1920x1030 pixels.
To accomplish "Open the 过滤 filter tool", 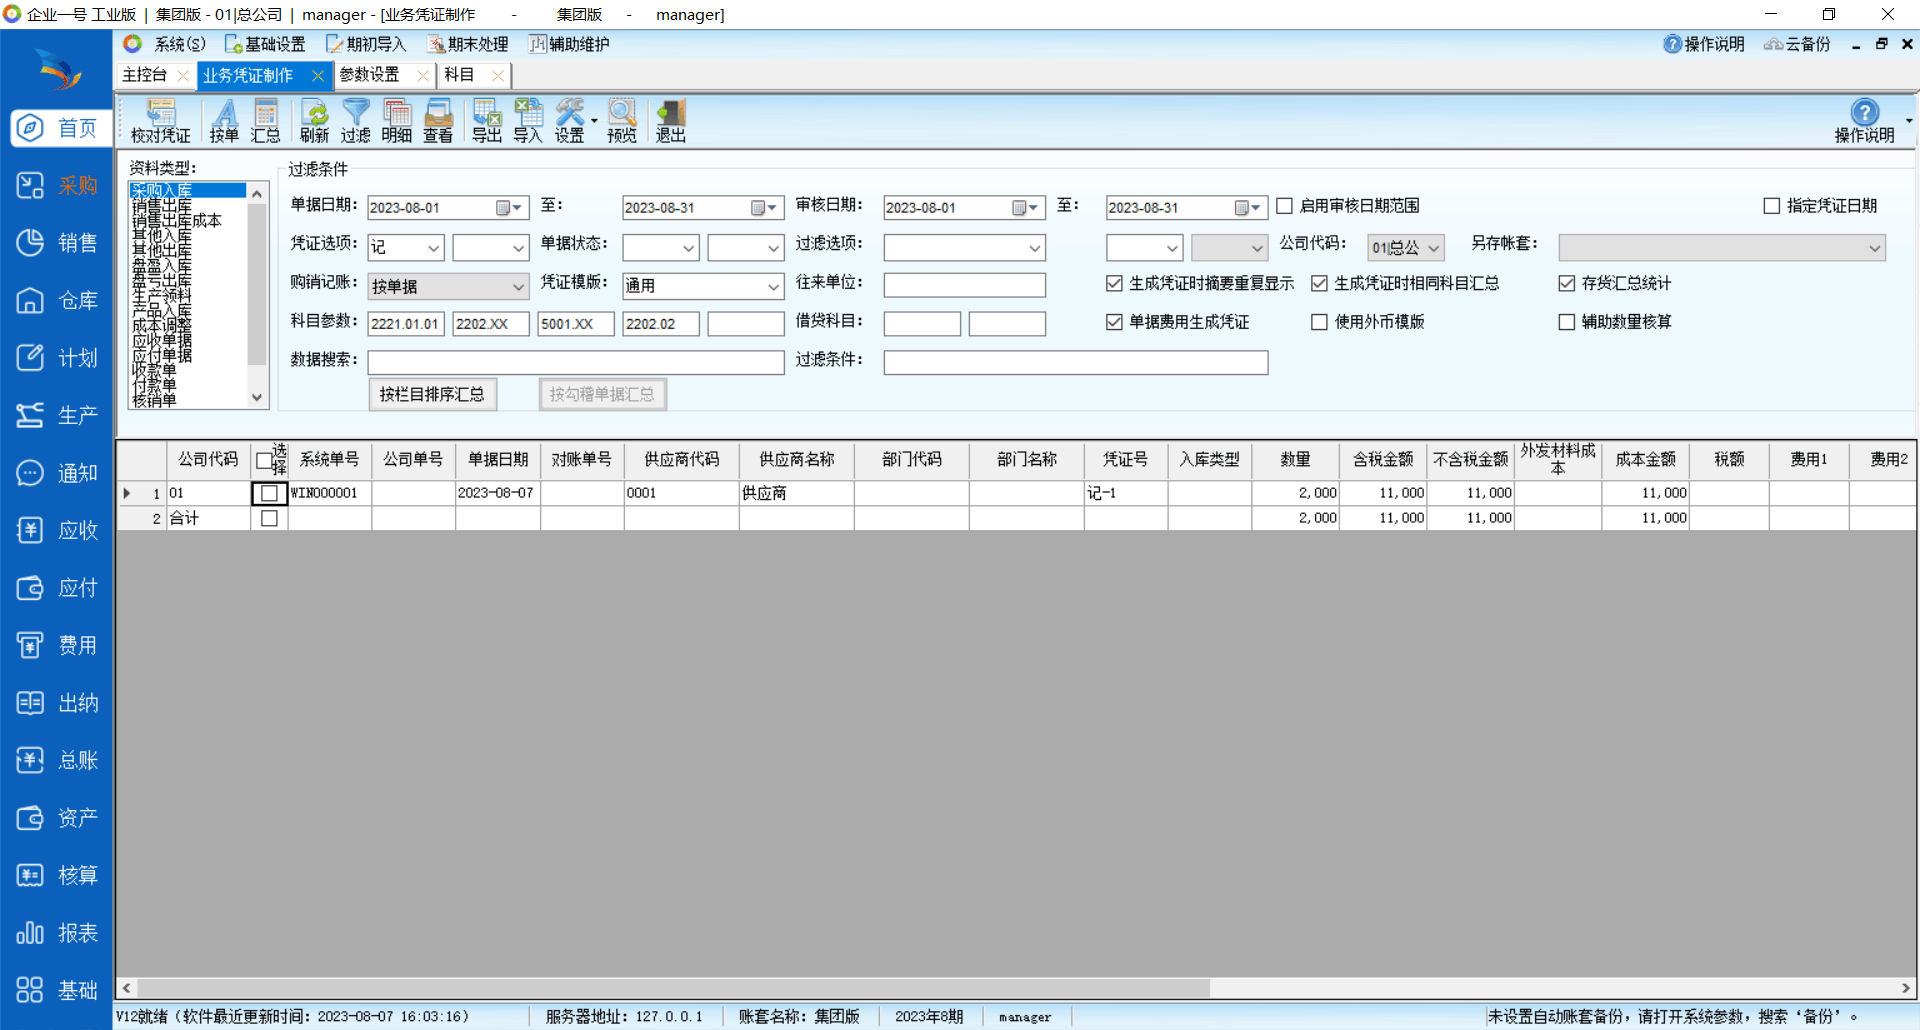I will pyautogui.click(x=355, y=121).
